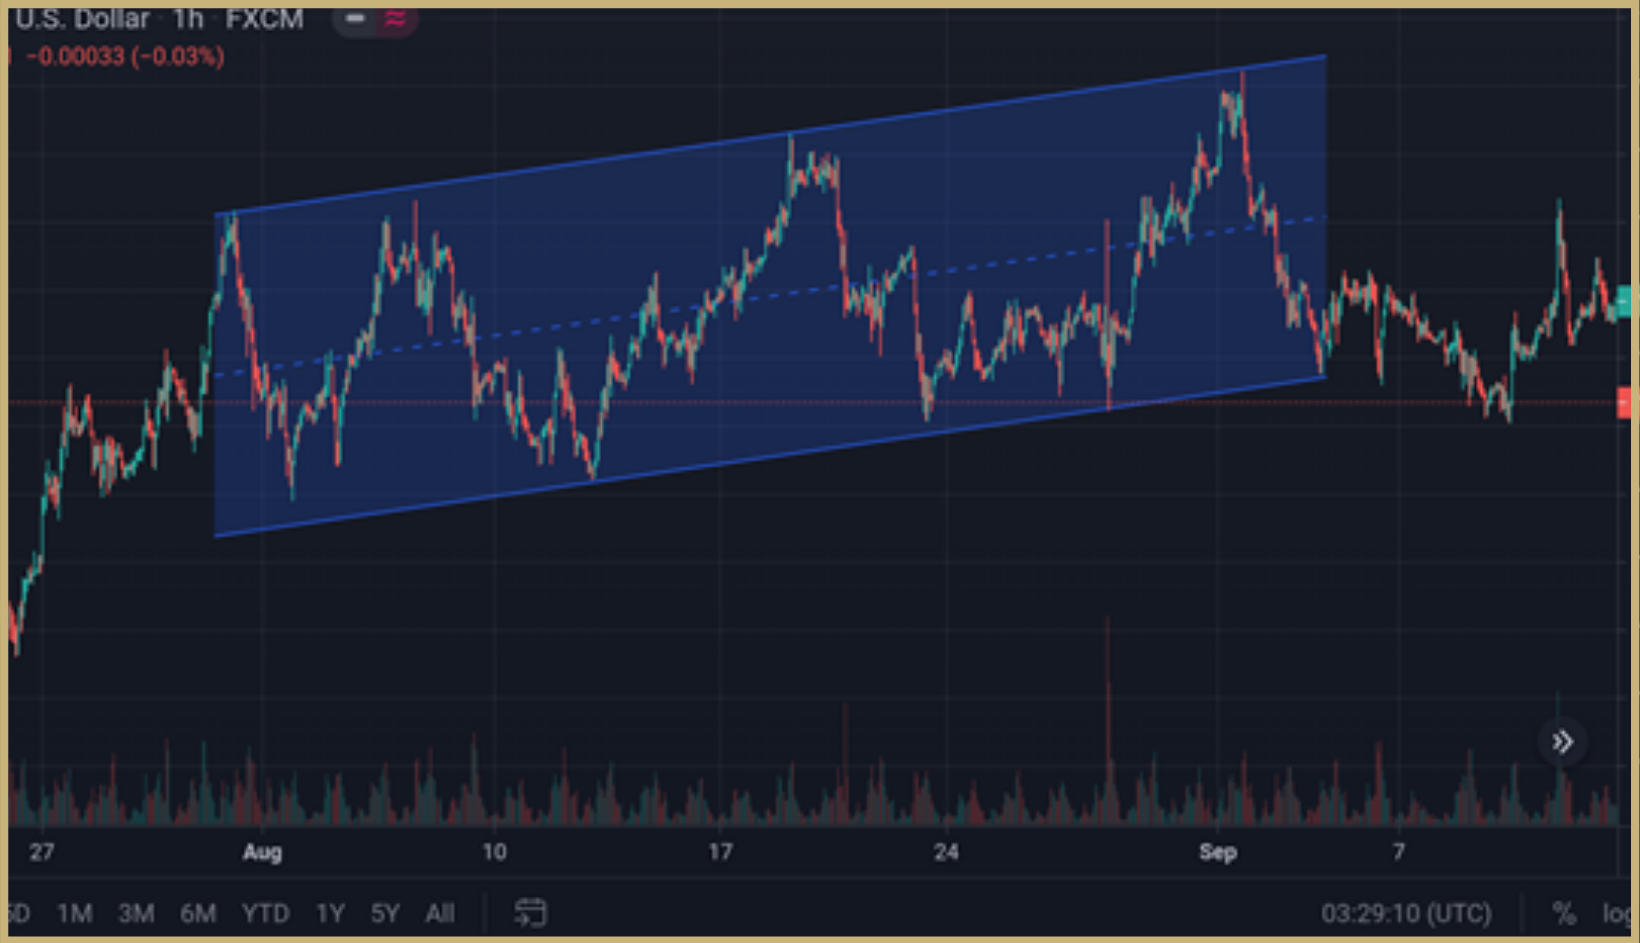Select the All time range
1640x943 pixels.
440,913
